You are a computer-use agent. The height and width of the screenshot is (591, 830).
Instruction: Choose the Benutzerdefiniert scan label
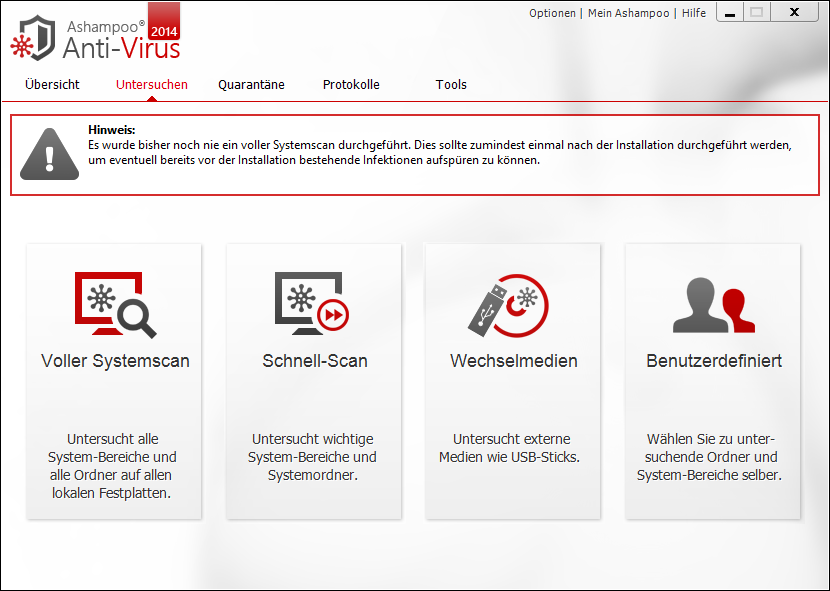point(713,361)
